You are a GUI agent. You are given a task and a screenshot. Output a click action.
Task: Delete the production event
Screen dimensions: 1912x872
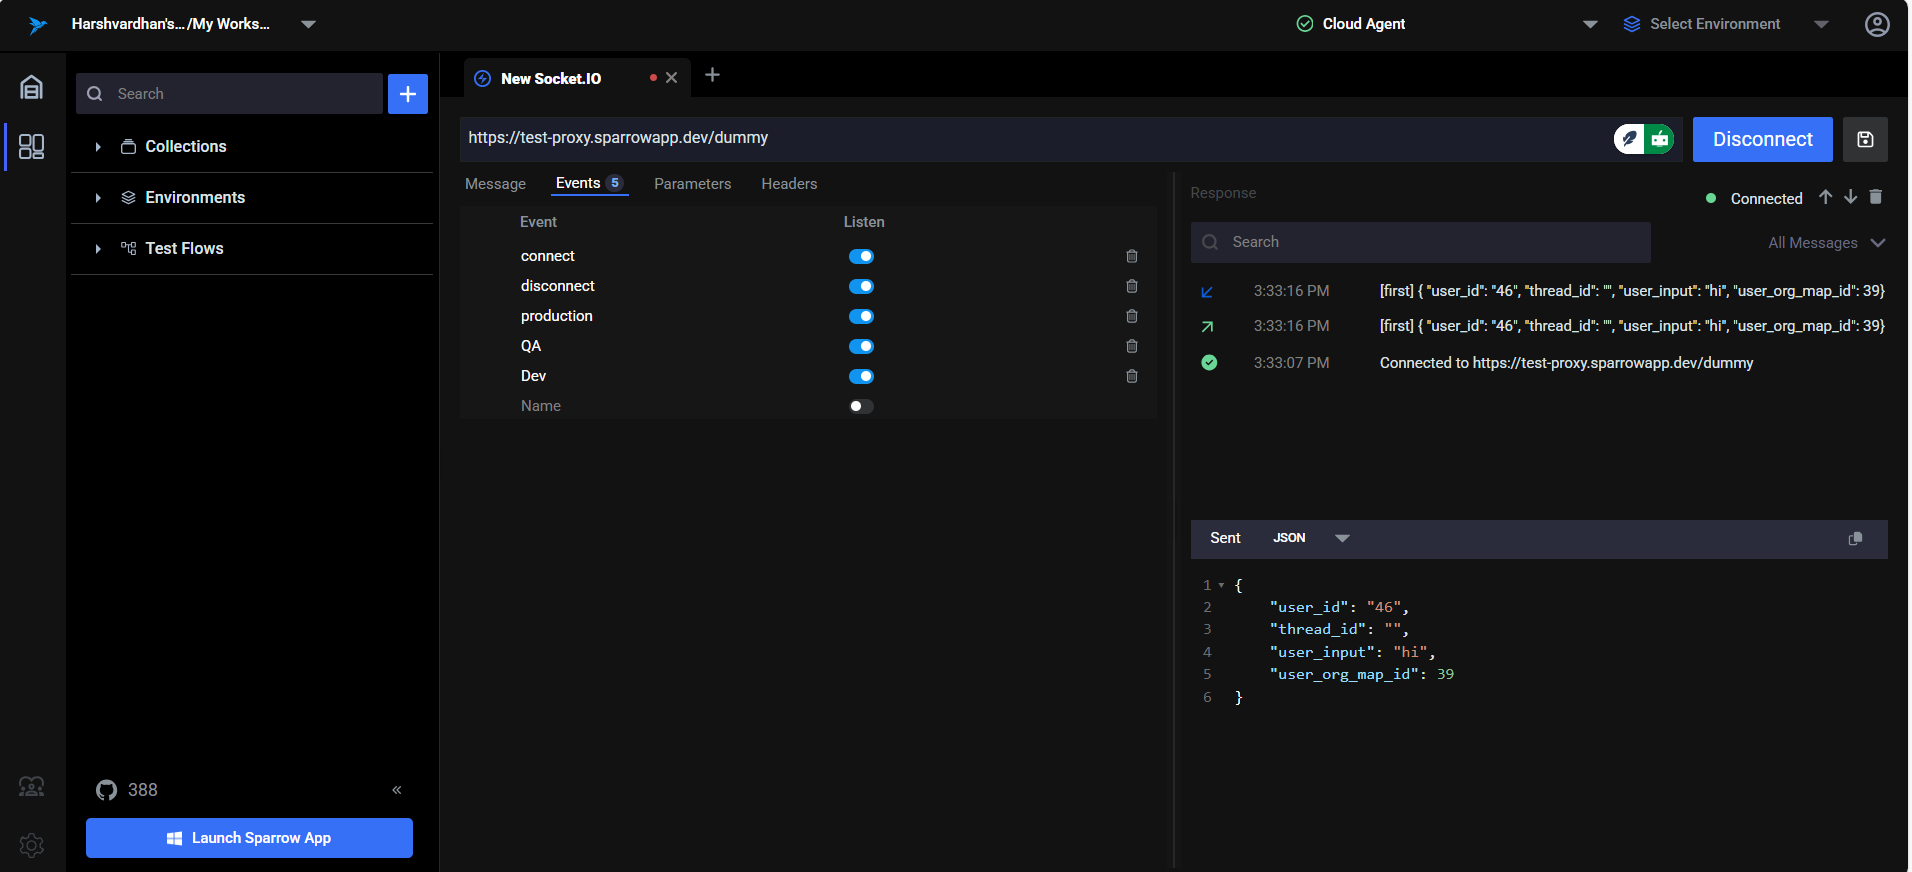(1132, 316)
